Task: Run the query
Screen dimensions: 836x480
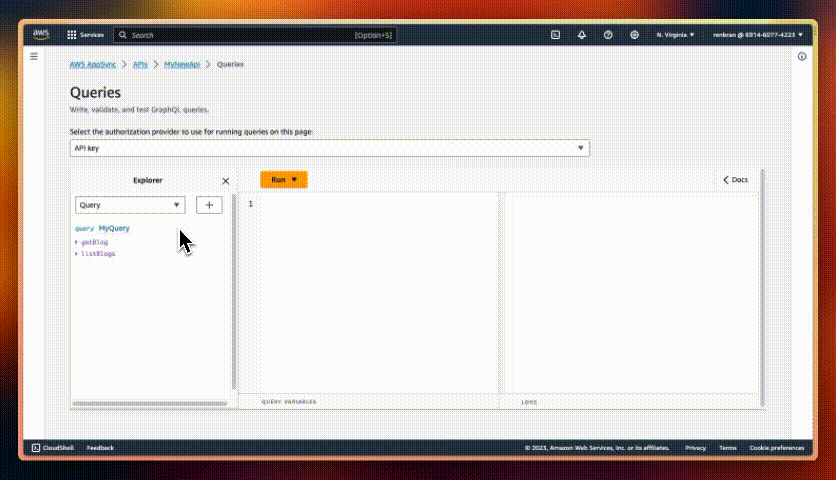Action: (x=284, y=180)
